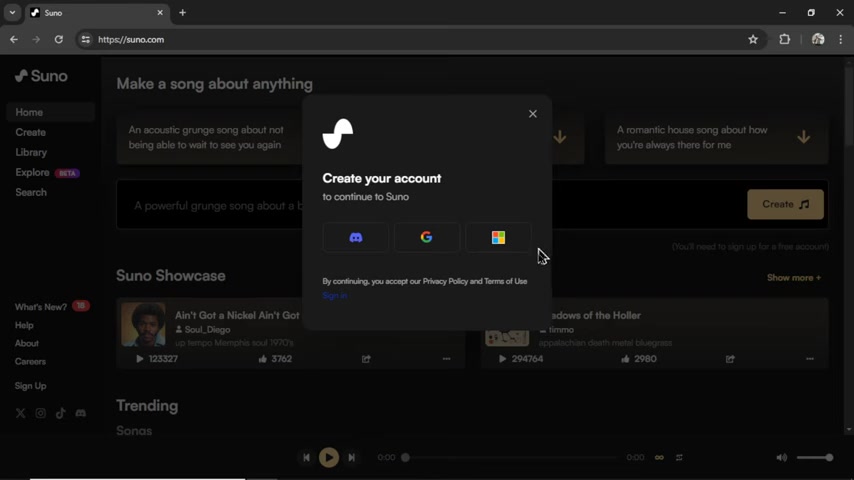Continue with Microsoft sign-up button

pos(498,237)
